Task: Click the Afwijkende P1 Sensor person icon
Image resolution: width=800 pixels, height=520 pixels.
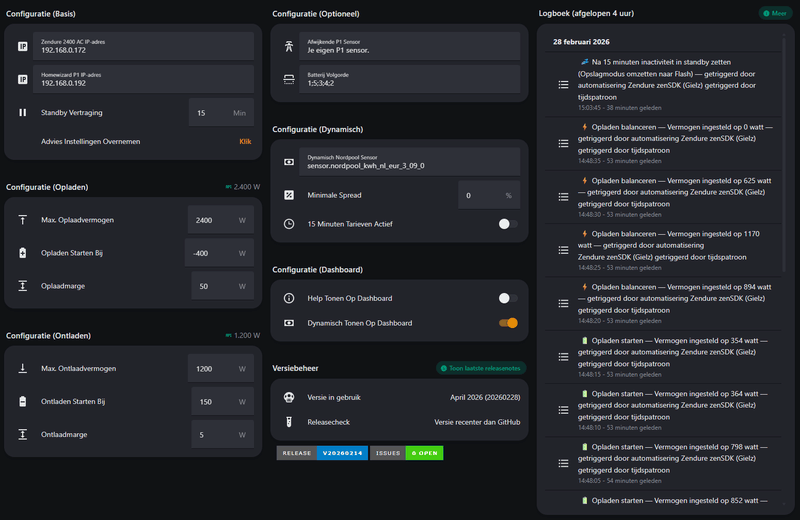Action: [x=289, y=46]
